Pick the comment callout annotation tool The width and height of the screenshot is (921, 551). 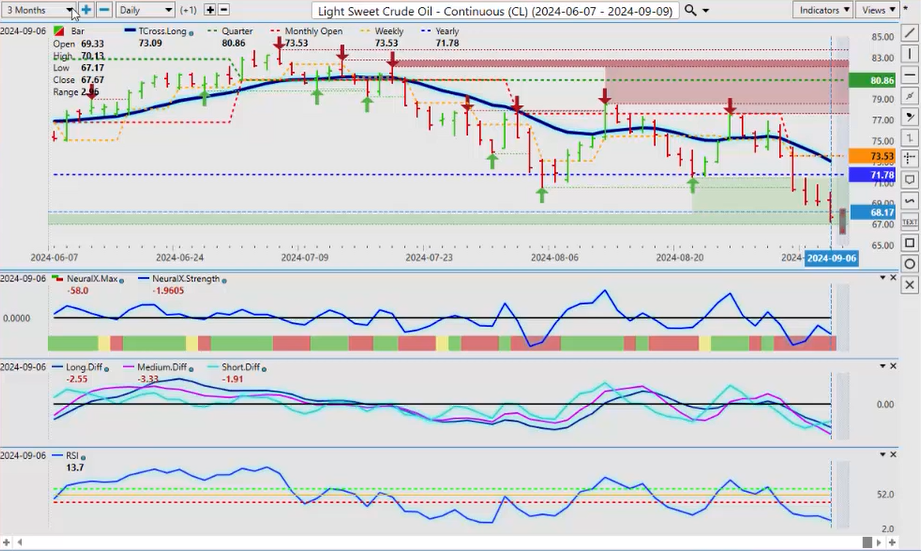pyautogui.click(x=909, y=179)
